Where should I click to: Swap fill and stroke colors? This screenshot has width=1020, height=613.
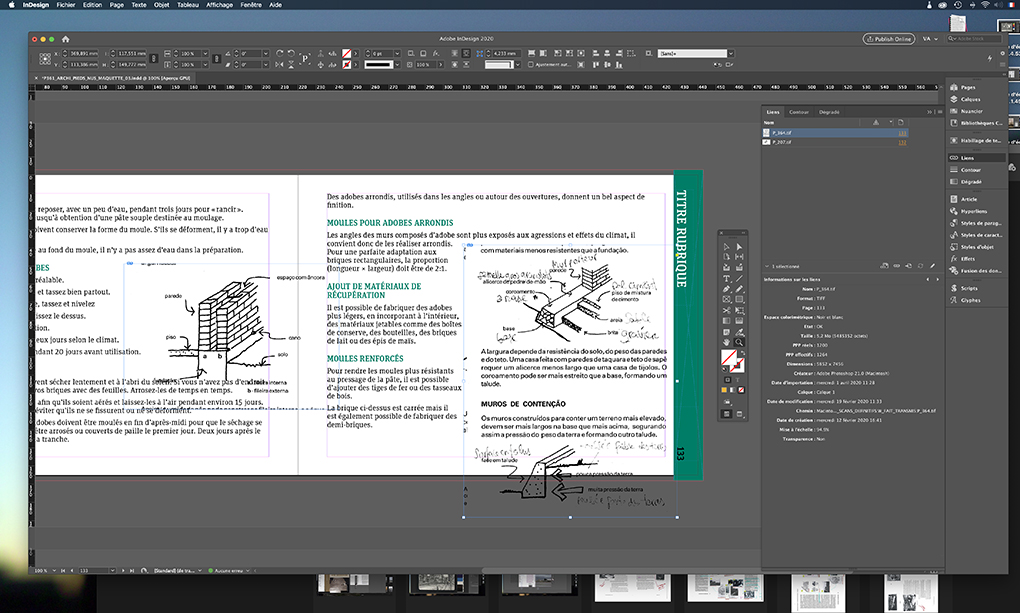point(742,353)
